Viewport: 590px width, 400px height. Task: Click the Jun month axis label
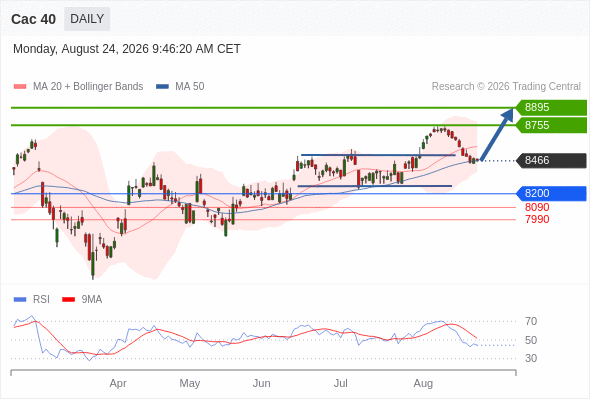click(x=262, y=383)
